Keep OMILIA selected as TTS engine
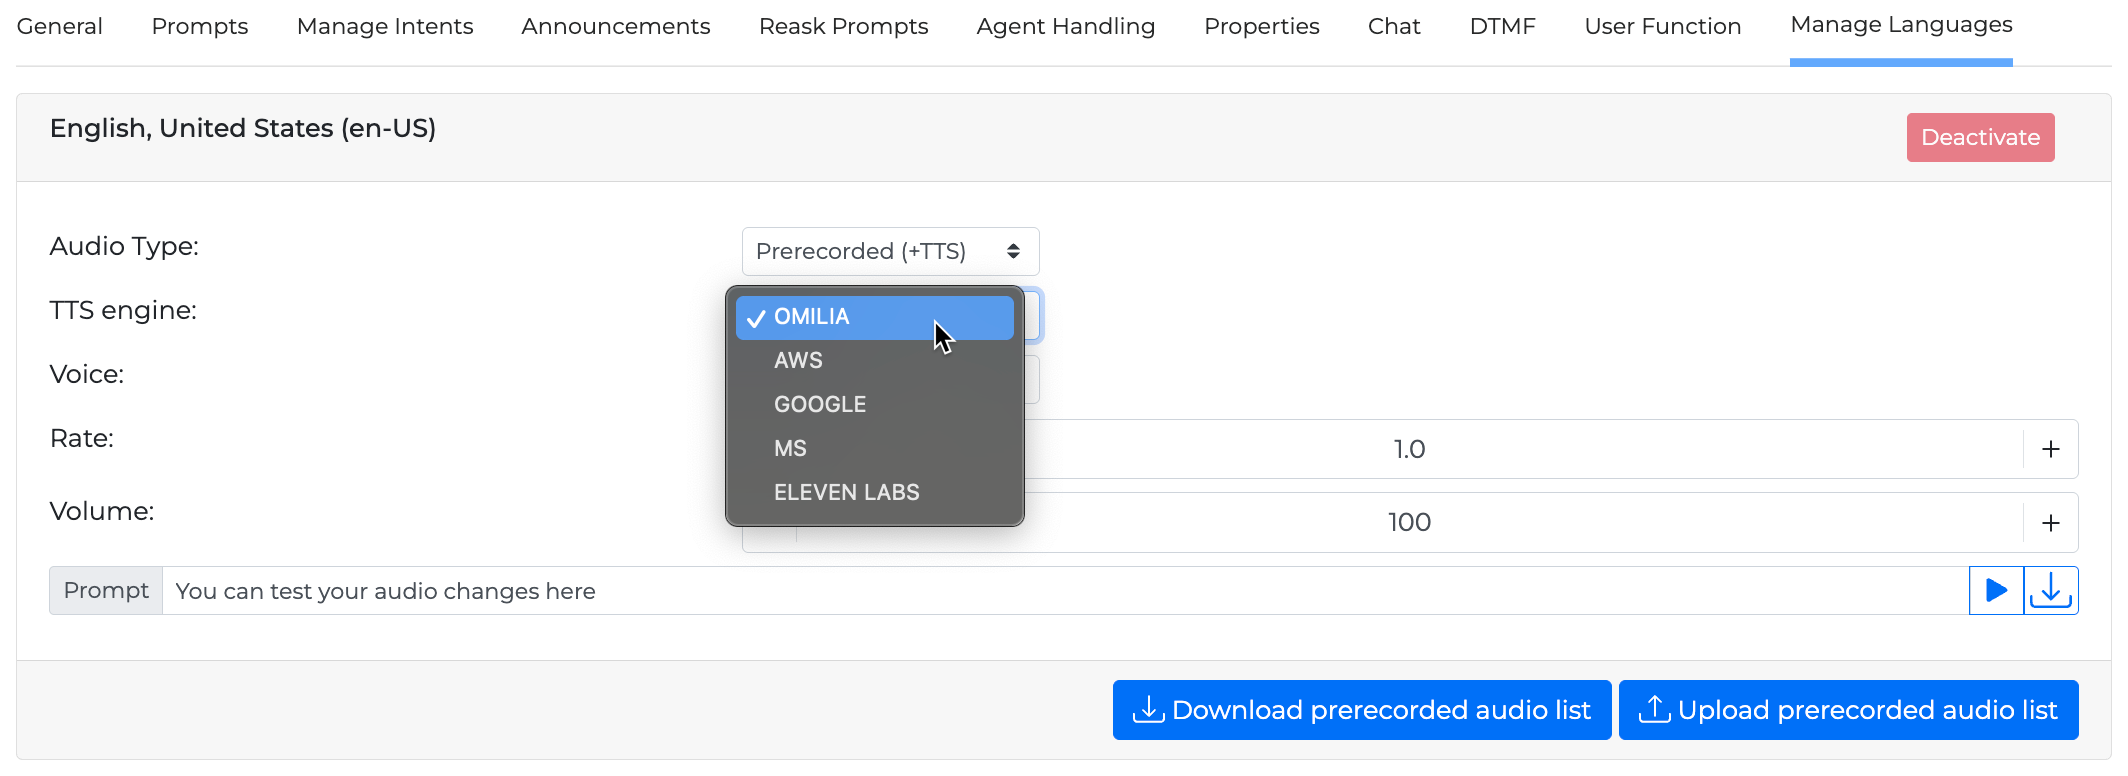This screenshot has width=2128, height=776. pyautogui.click(x=811, y=317)
